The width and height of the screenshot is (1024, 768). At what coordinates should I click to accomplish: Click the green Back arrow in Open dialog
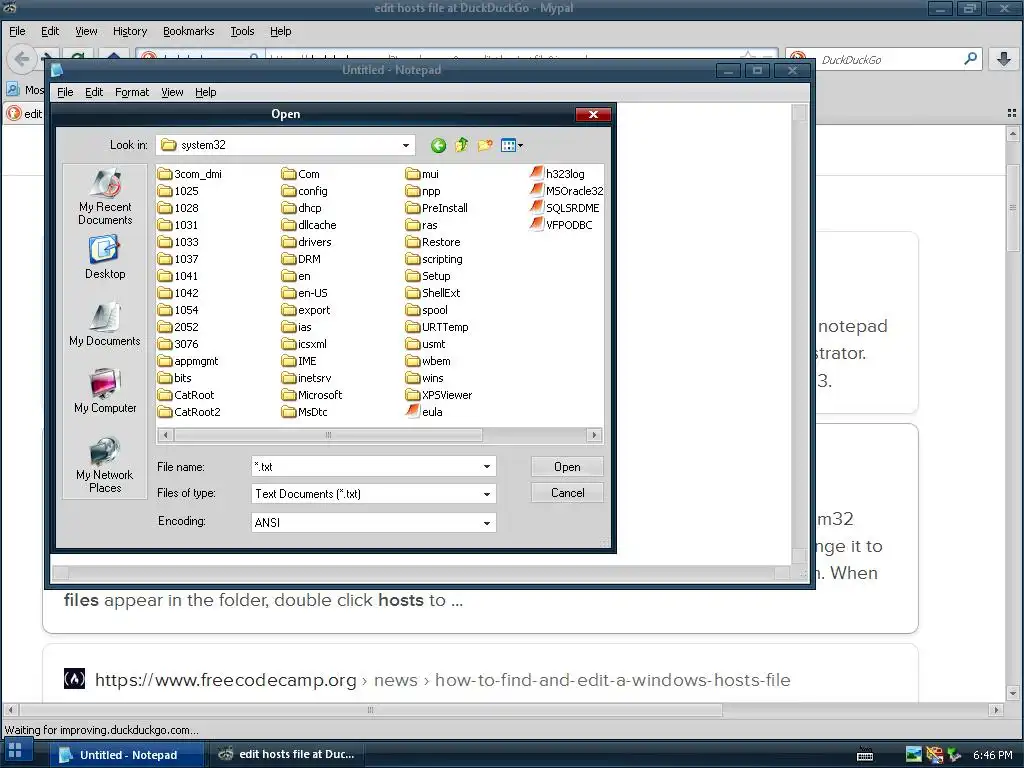pos(438,146)
